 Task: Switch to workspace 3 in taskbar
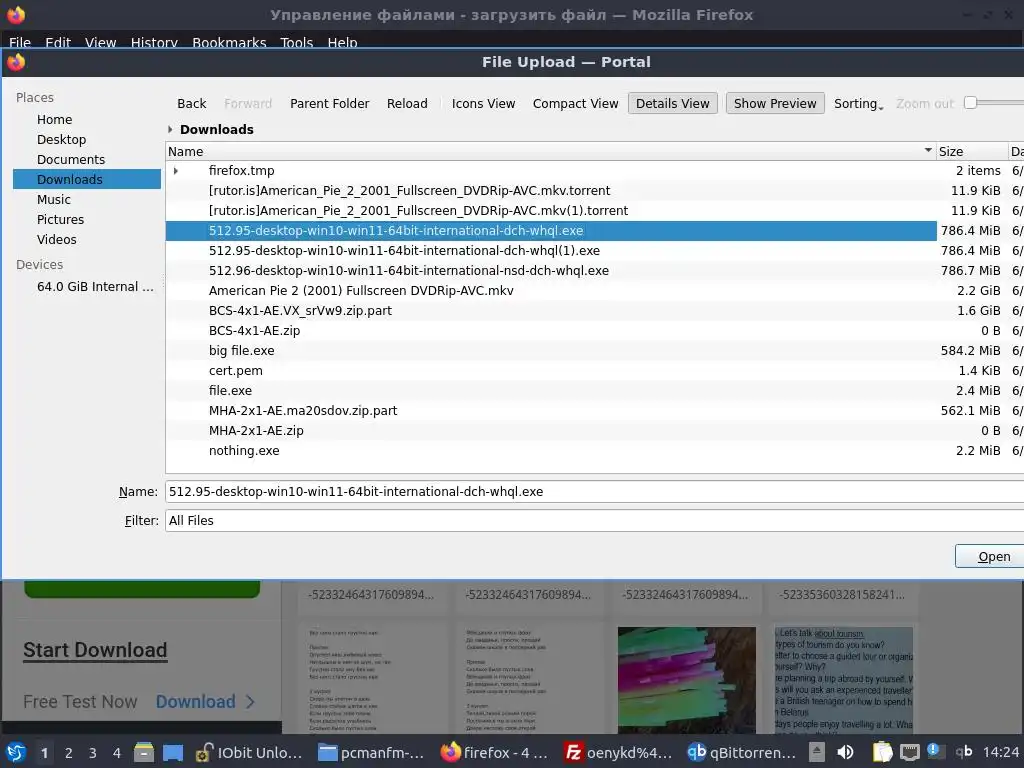93,753
